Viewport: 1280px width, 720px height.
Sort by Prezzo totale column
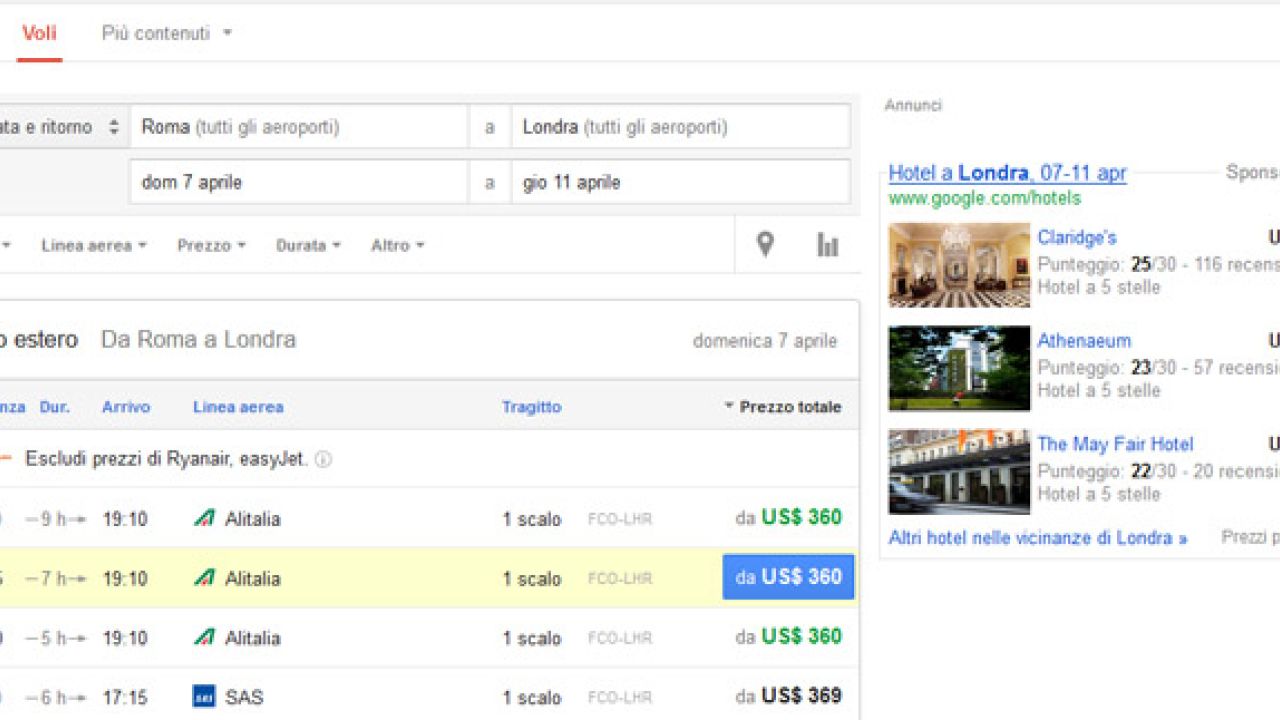788,407
